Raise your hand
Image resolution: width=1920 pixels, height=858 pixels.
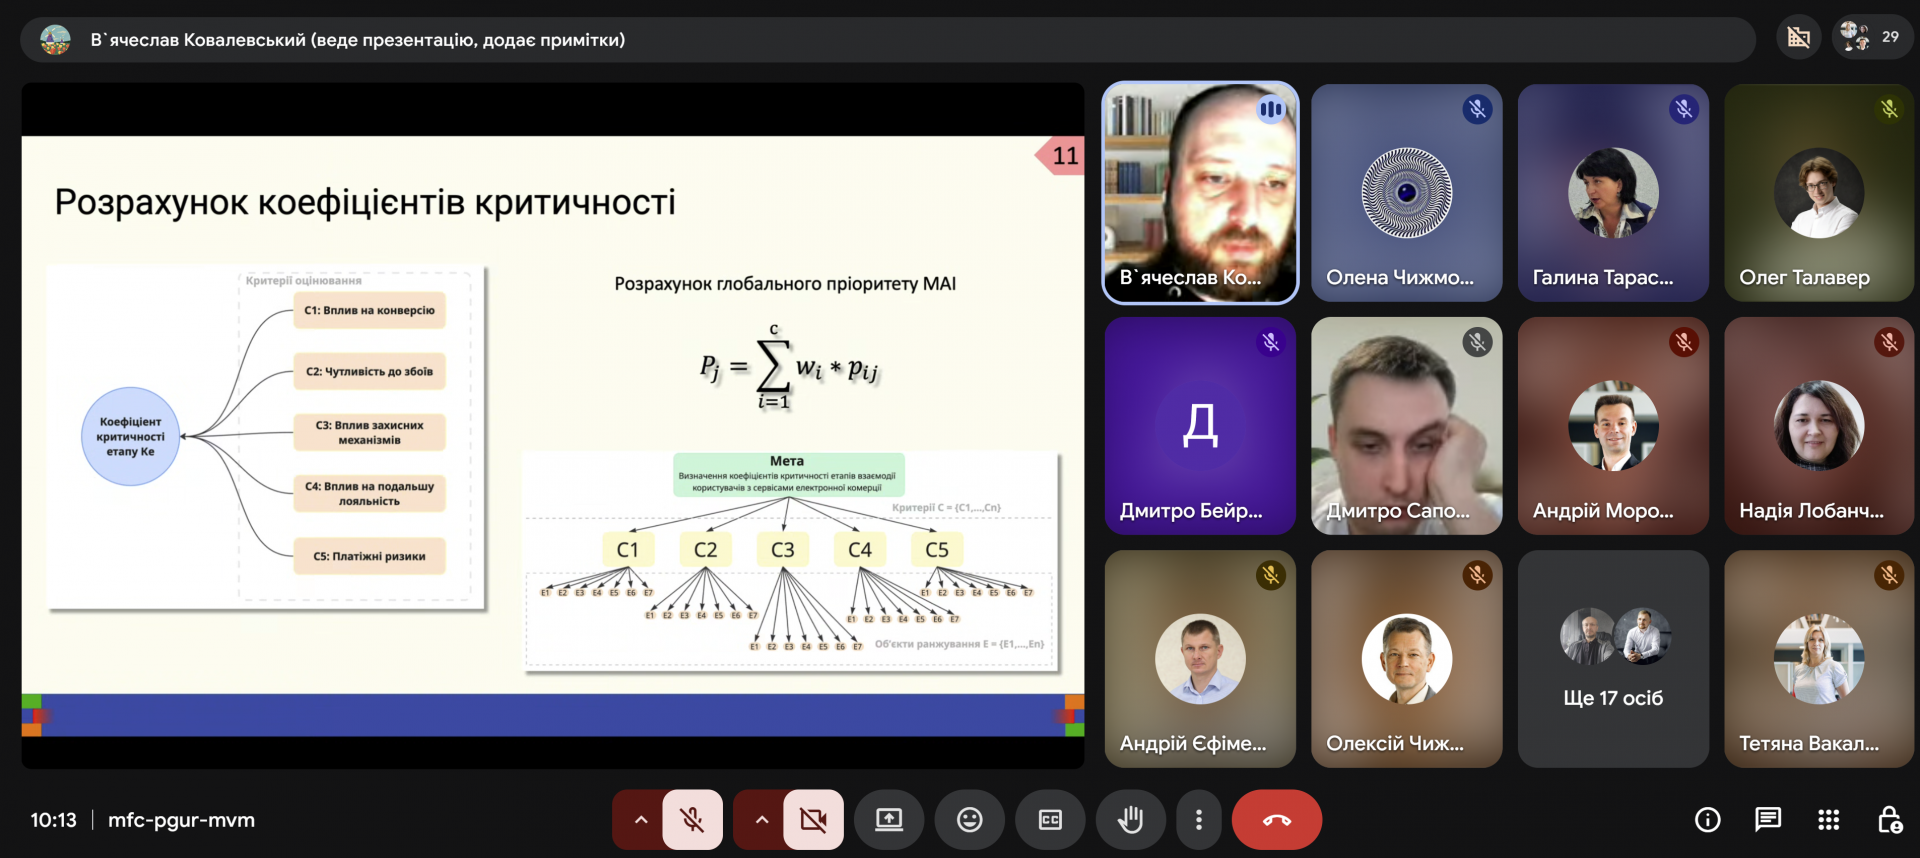(1130, 820)
